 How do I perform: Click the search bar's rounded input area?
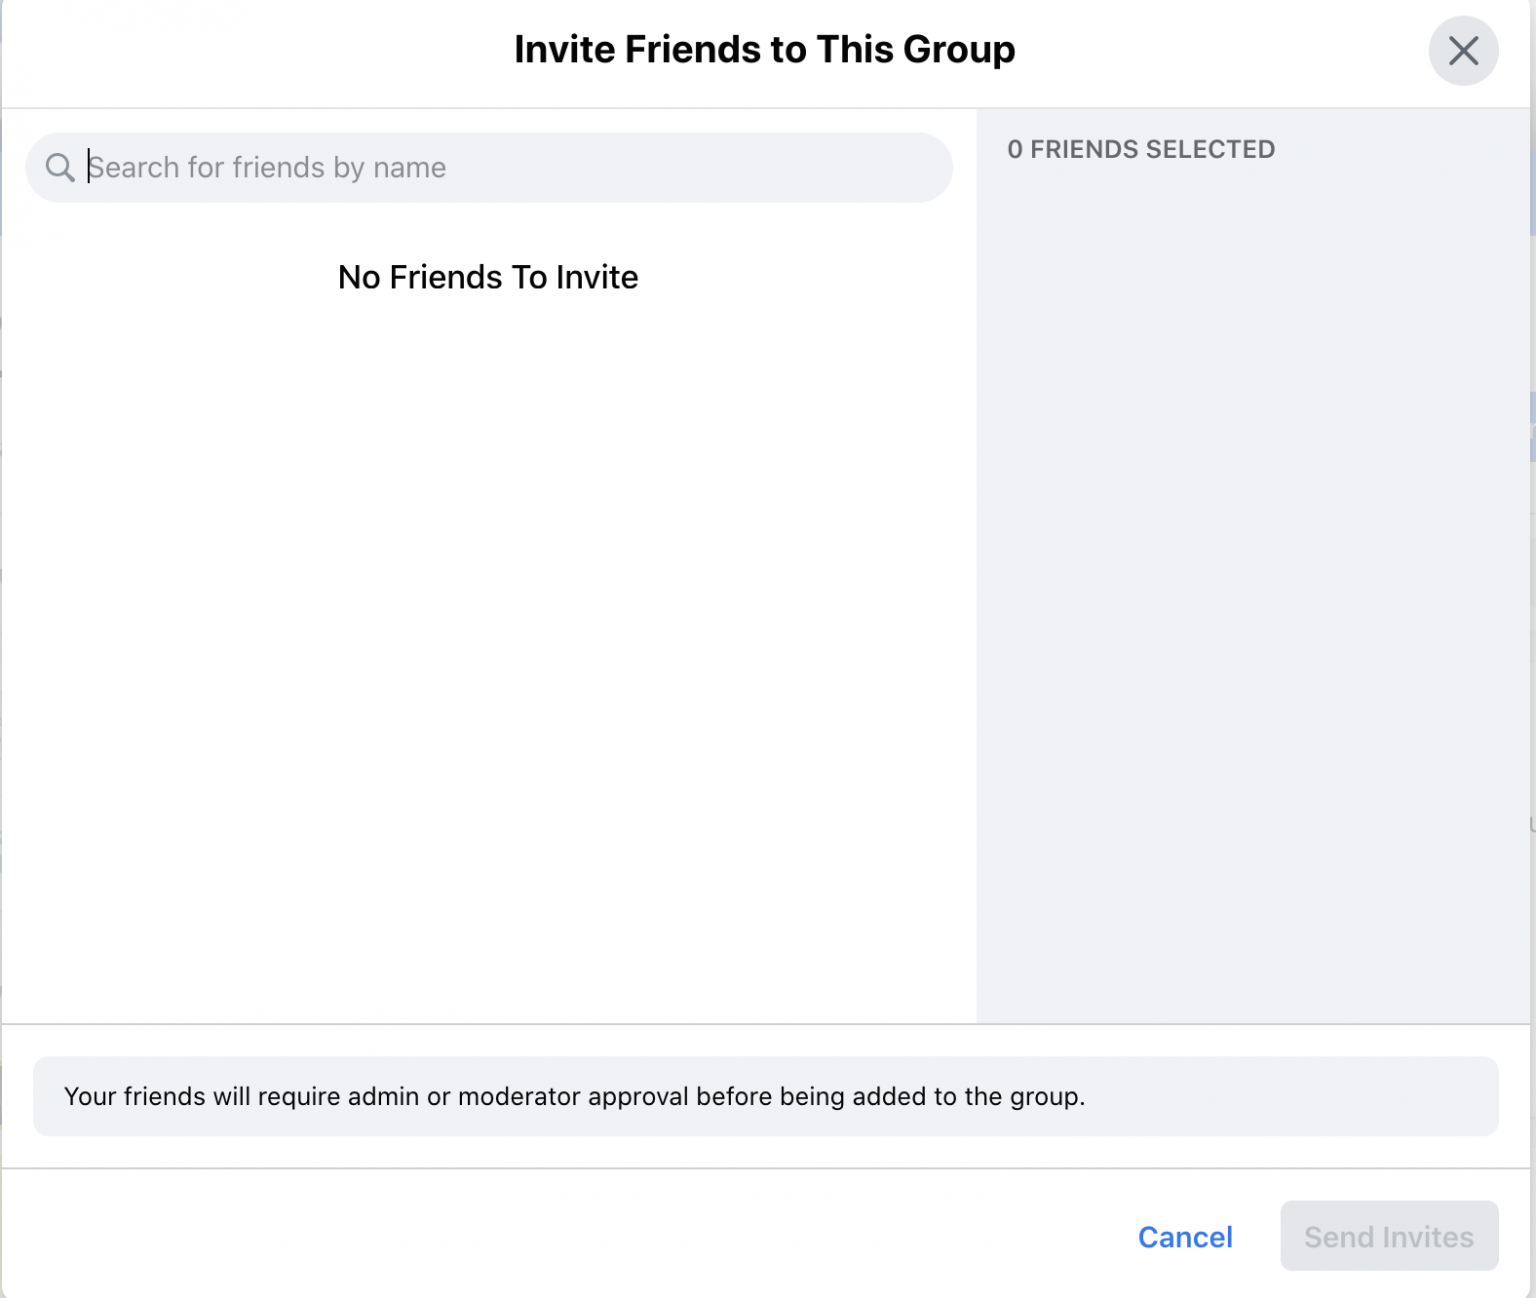(x=488, y=167)
